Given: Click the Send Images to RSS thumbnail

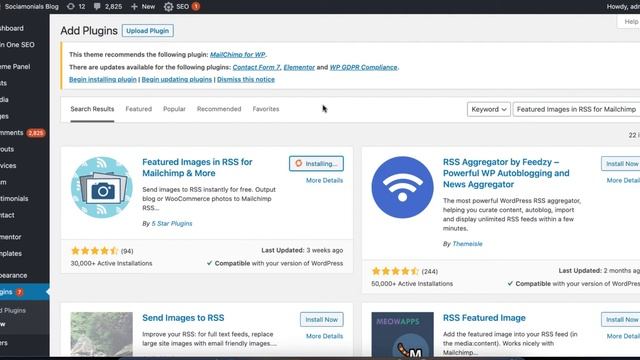Looking at the screenshot, I should (102, 334).
